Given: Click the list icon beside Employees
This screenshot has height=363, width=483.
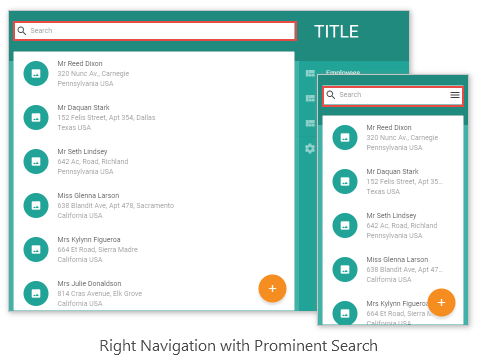Looking at the screenshot, I should point(310,73).
